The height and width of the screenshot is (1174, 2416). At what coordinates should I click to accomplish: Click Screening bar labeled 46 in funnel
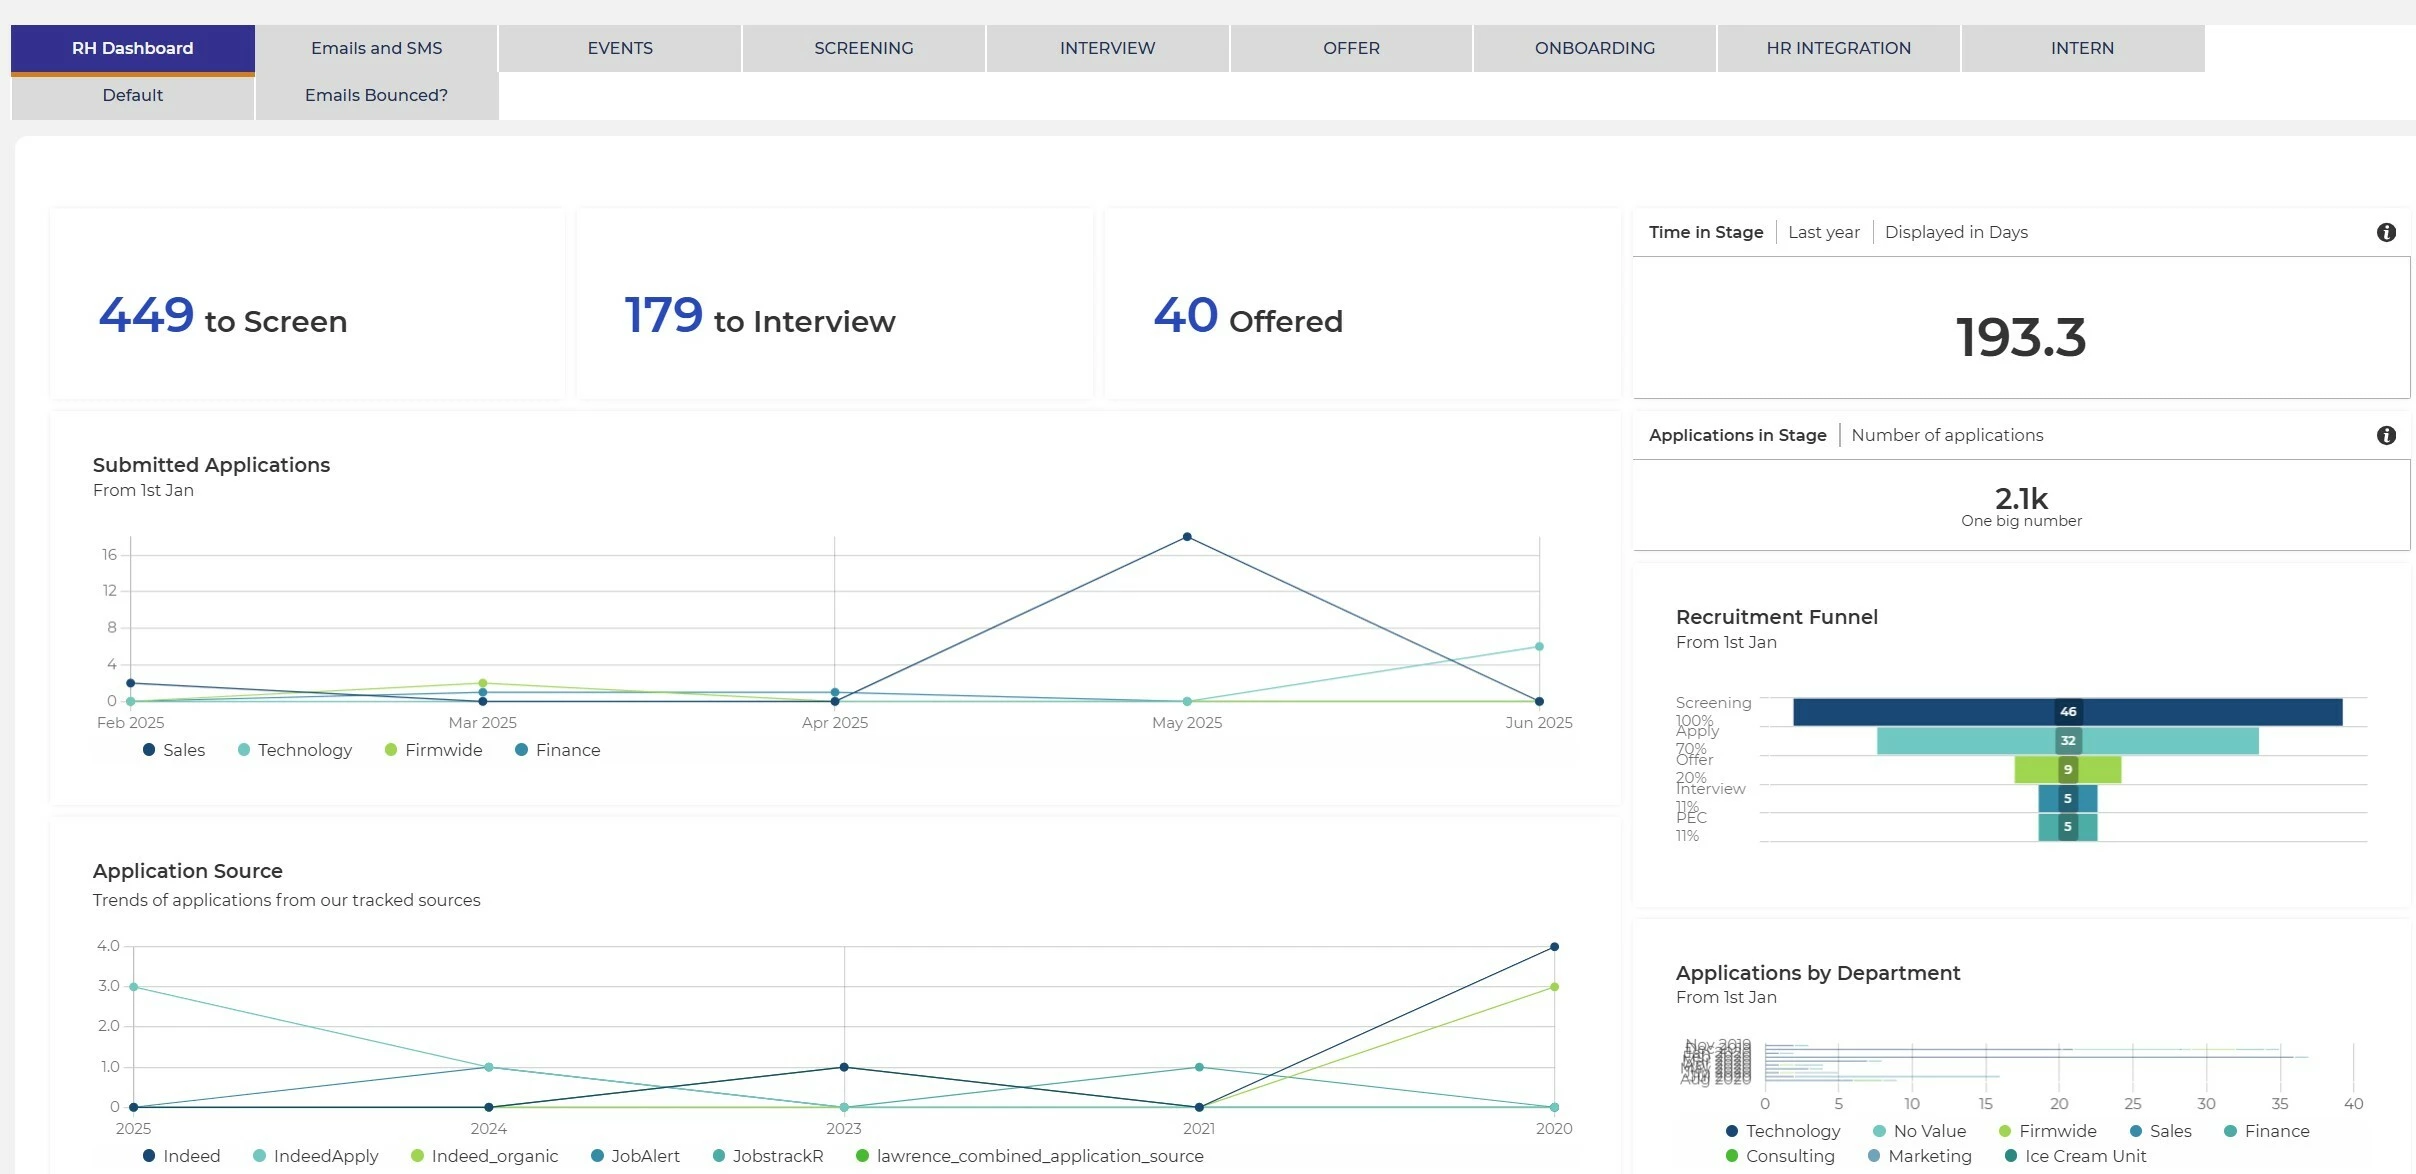click(2066, 712)
